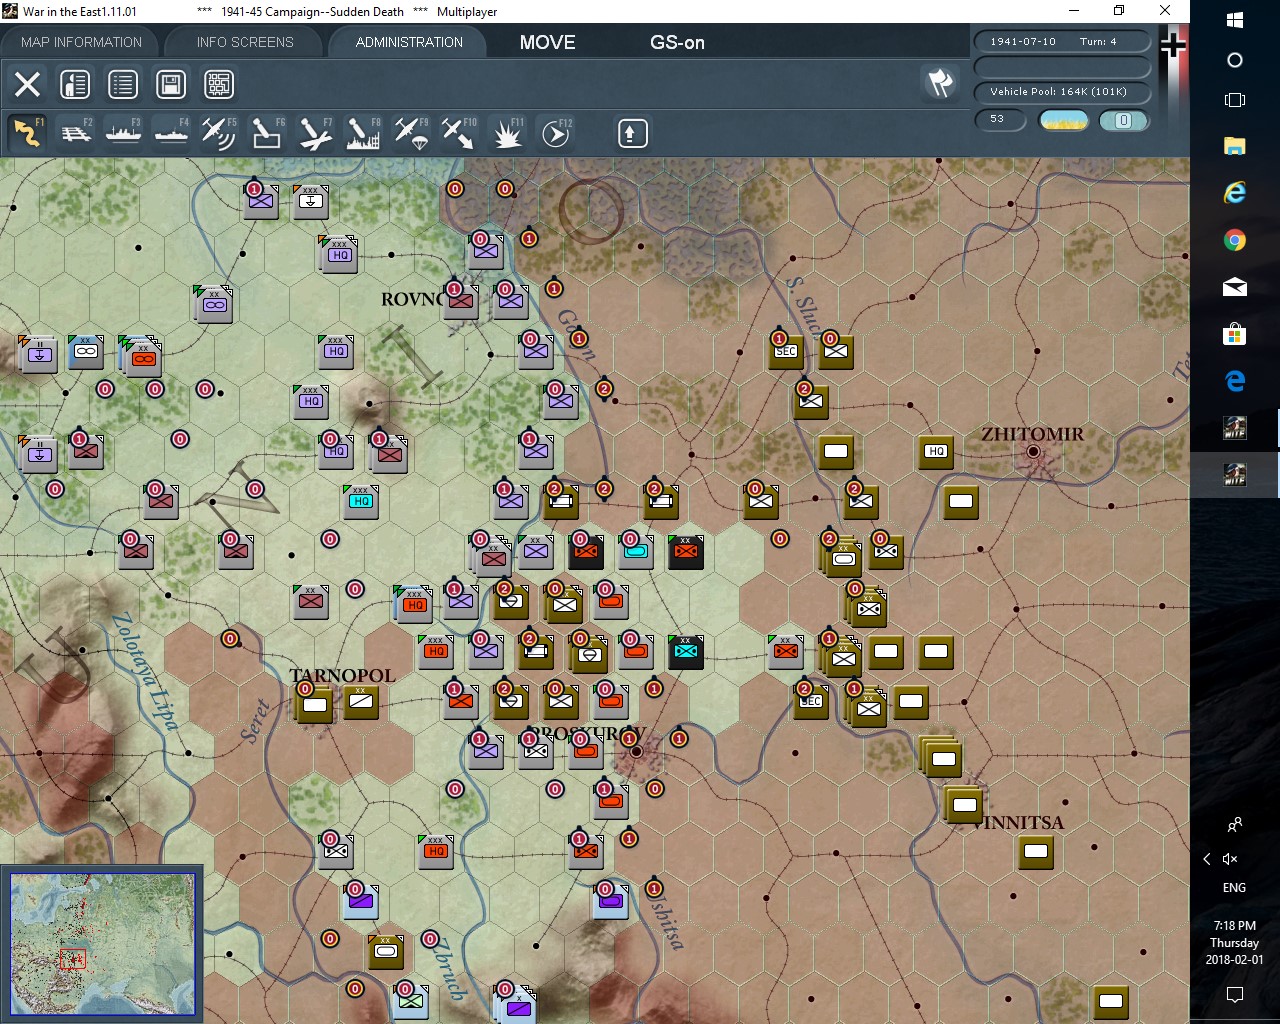This screenshot has height=1024, width=1280.
Task: Open the Mail app taskbar icon
Action: [x=1235, y=288]
